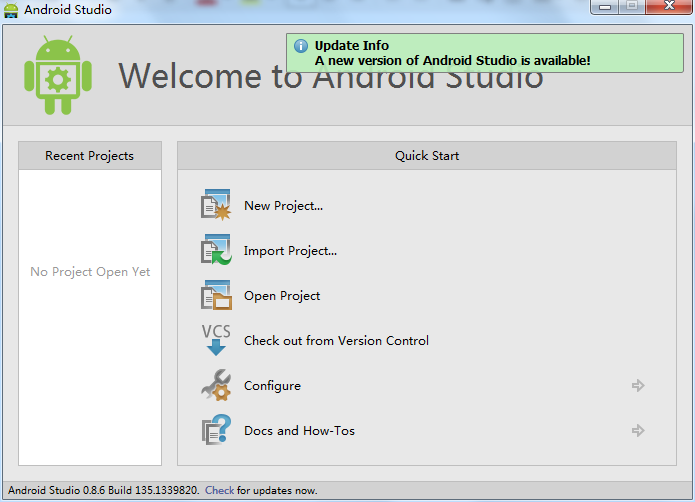The height and width of the screenshot is (502, 695).
Task: Expand the Docs and How-Tos arrow
Action: [638, 430]
